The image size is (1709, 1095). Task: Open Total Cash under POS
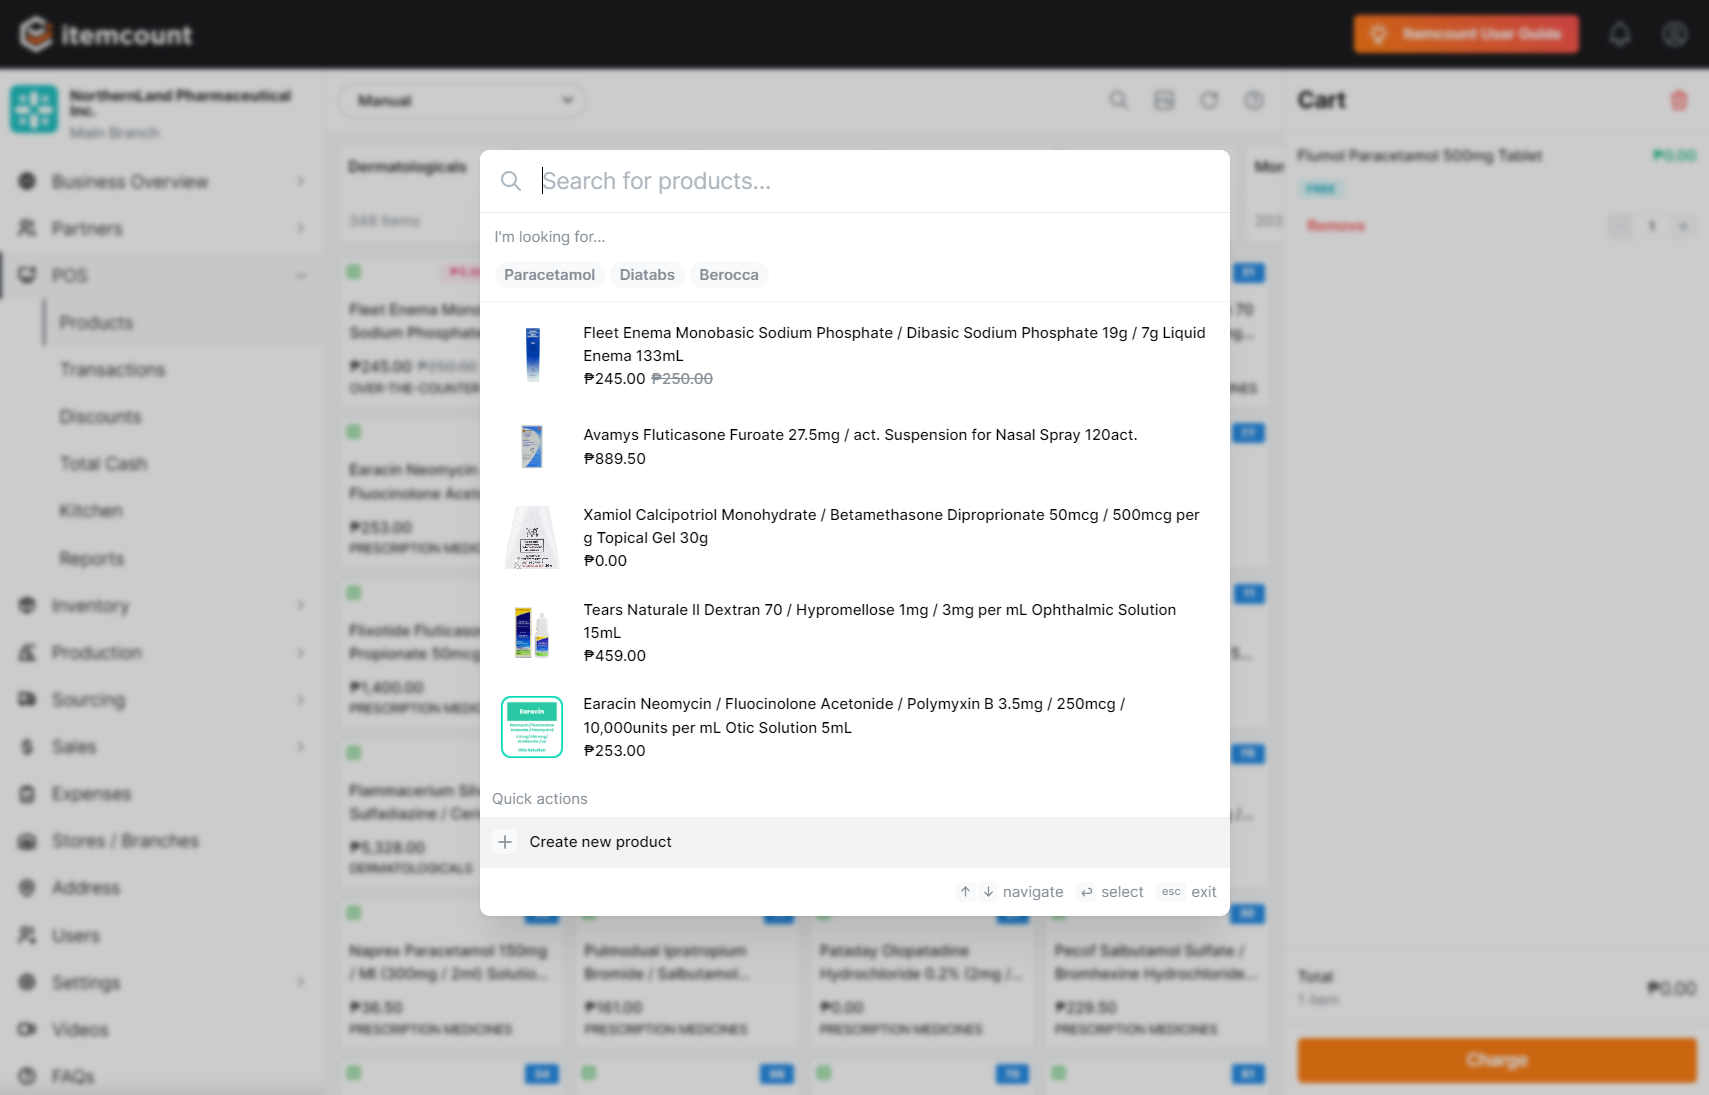click(x=103, y=464)
